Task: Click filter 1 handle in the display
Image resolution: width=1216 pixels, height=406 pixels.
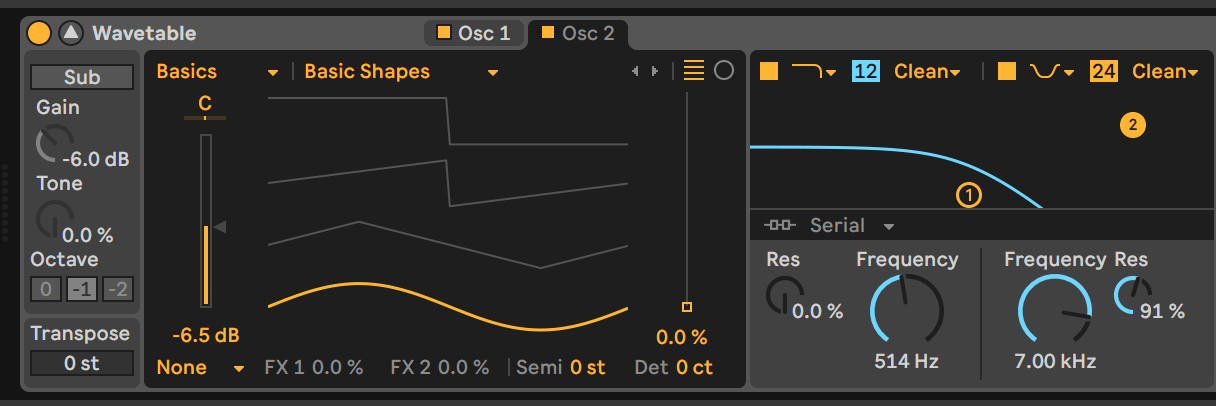Action: click(968, 195)
